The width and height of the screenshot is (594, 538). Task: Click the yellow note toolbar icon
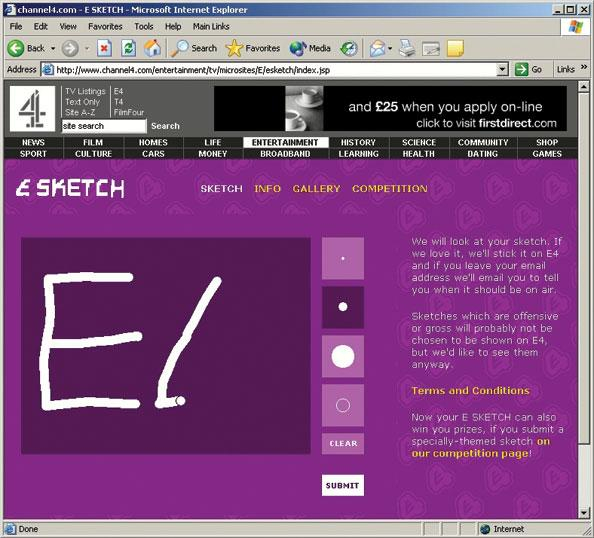pyautogui.click(x=455, y=48)
